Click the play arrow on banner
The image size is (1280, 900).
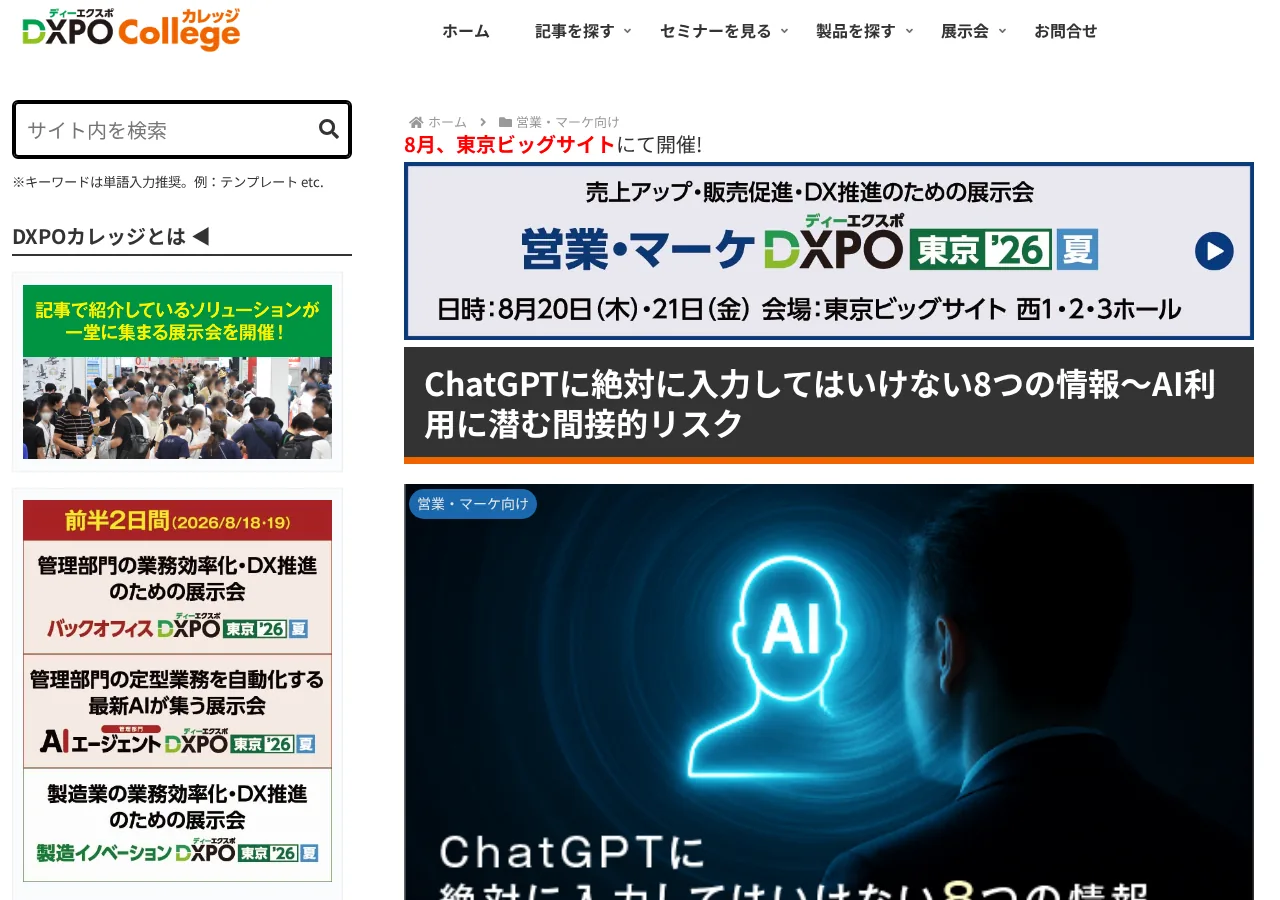pyautogui.click(x=1214, y=251)
